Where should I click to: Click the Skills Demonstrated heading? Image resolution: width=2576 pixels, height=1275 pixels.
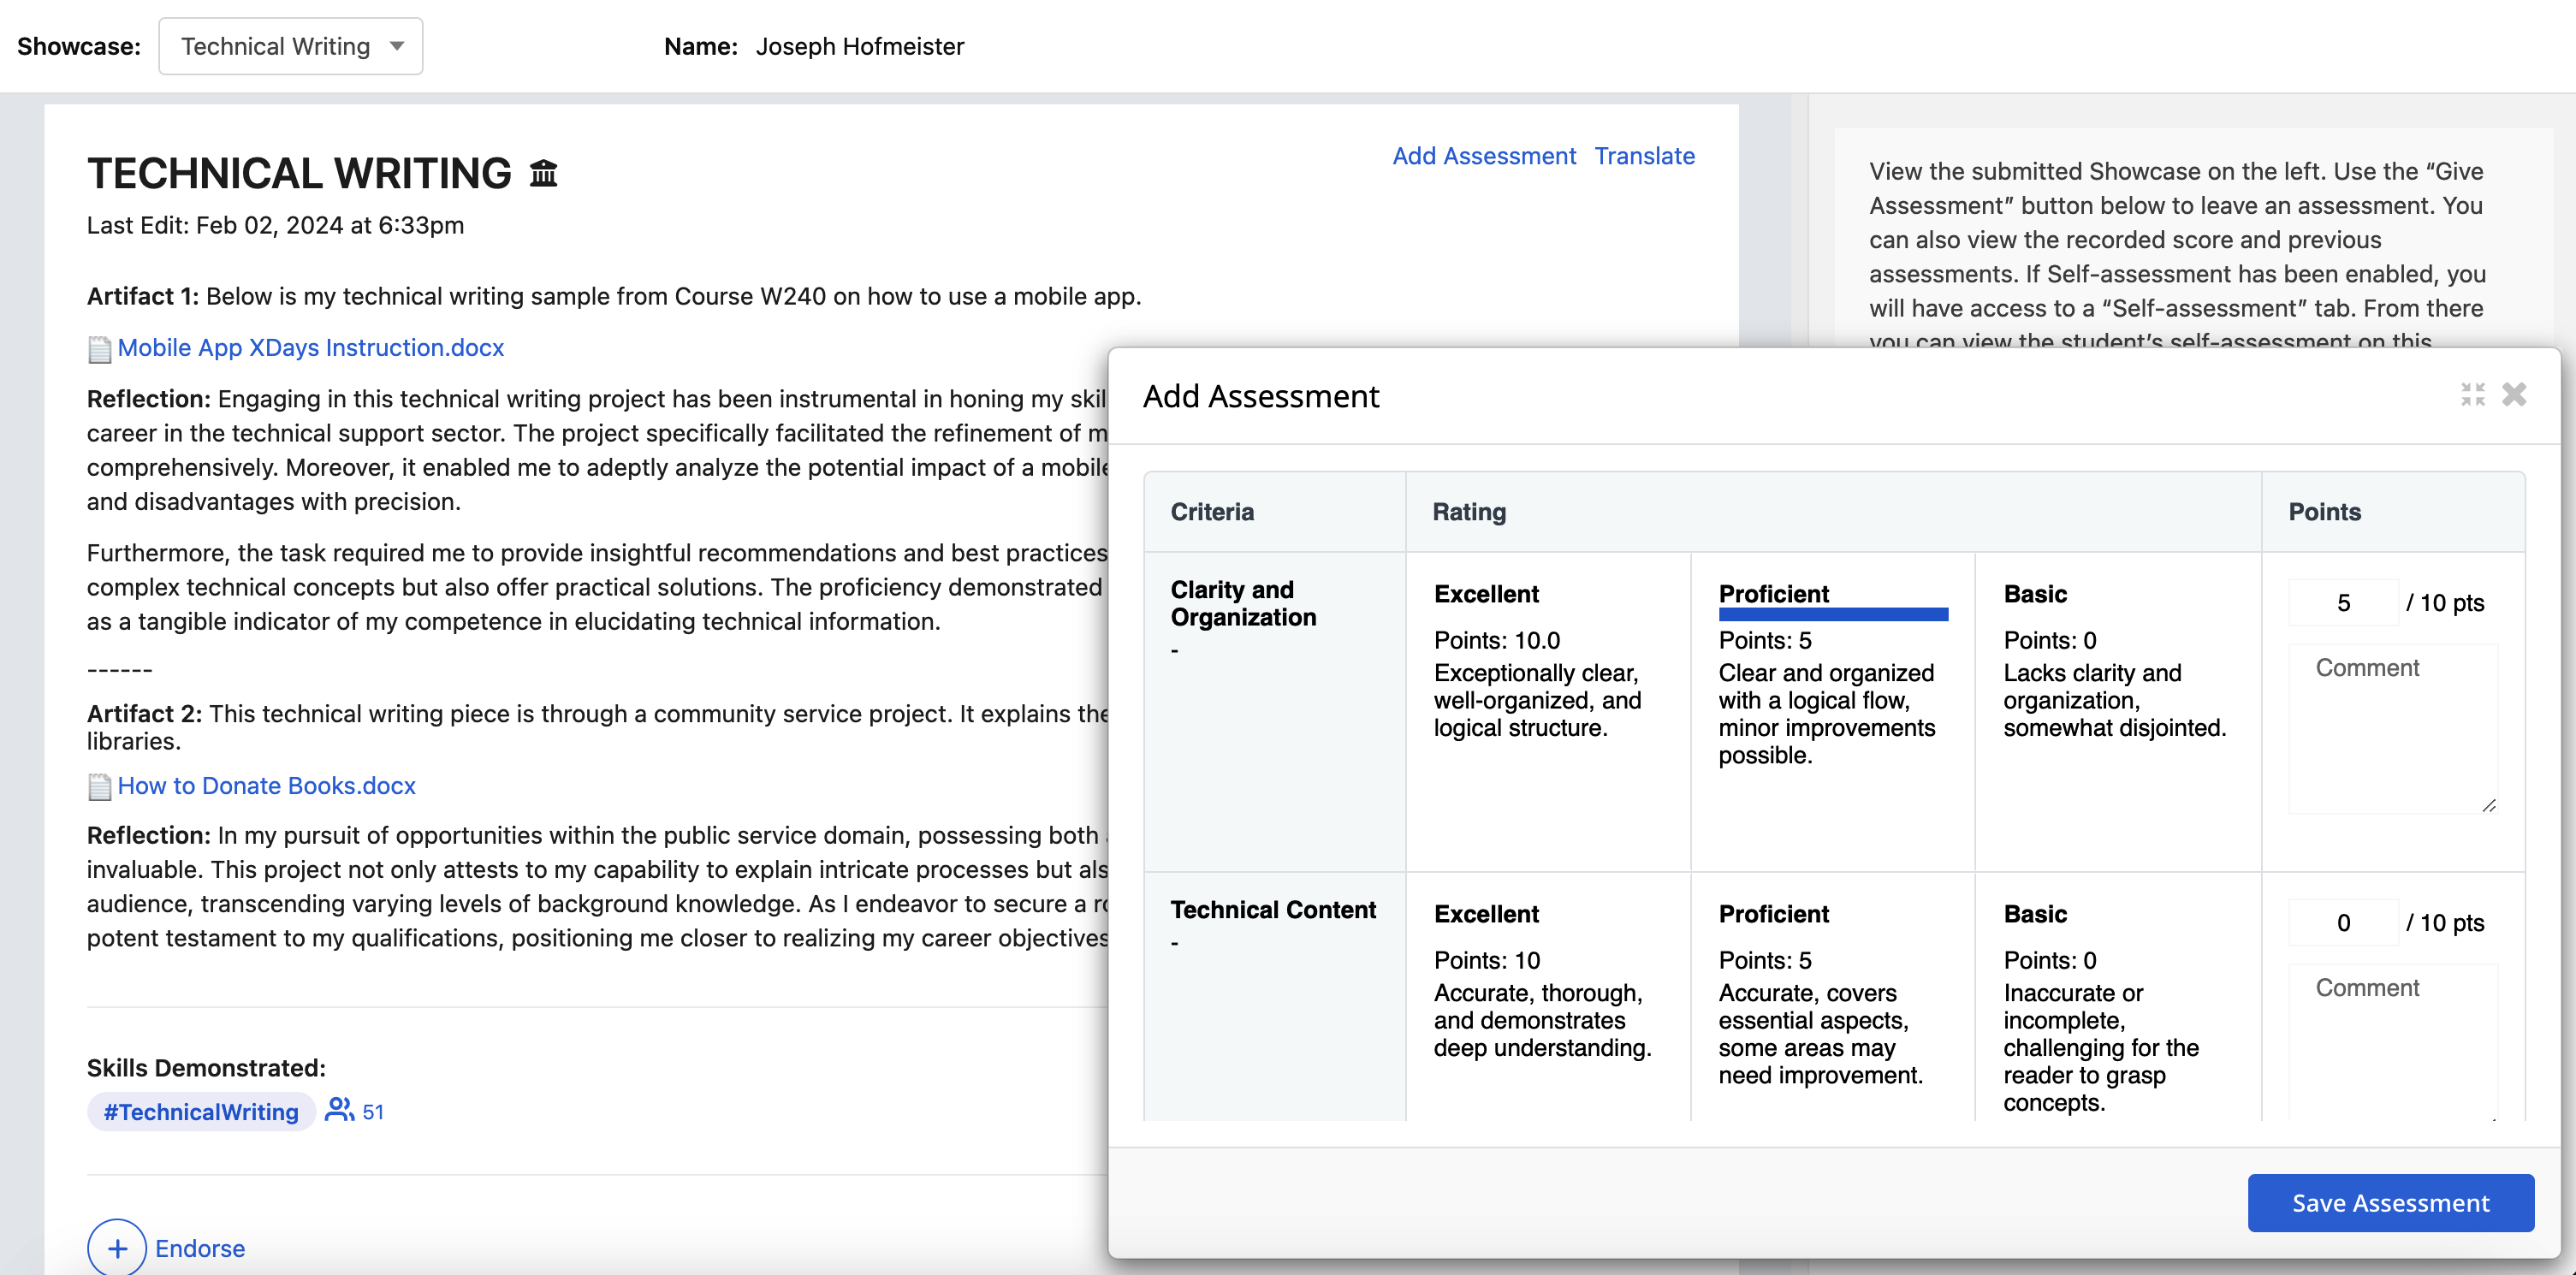click(206, 1068)
